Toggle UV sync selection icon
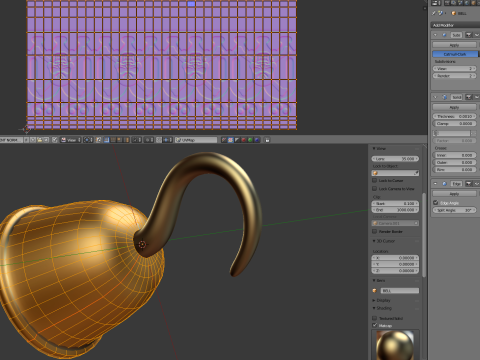This screenshot has height=360, width=480. tap(98, 140)
